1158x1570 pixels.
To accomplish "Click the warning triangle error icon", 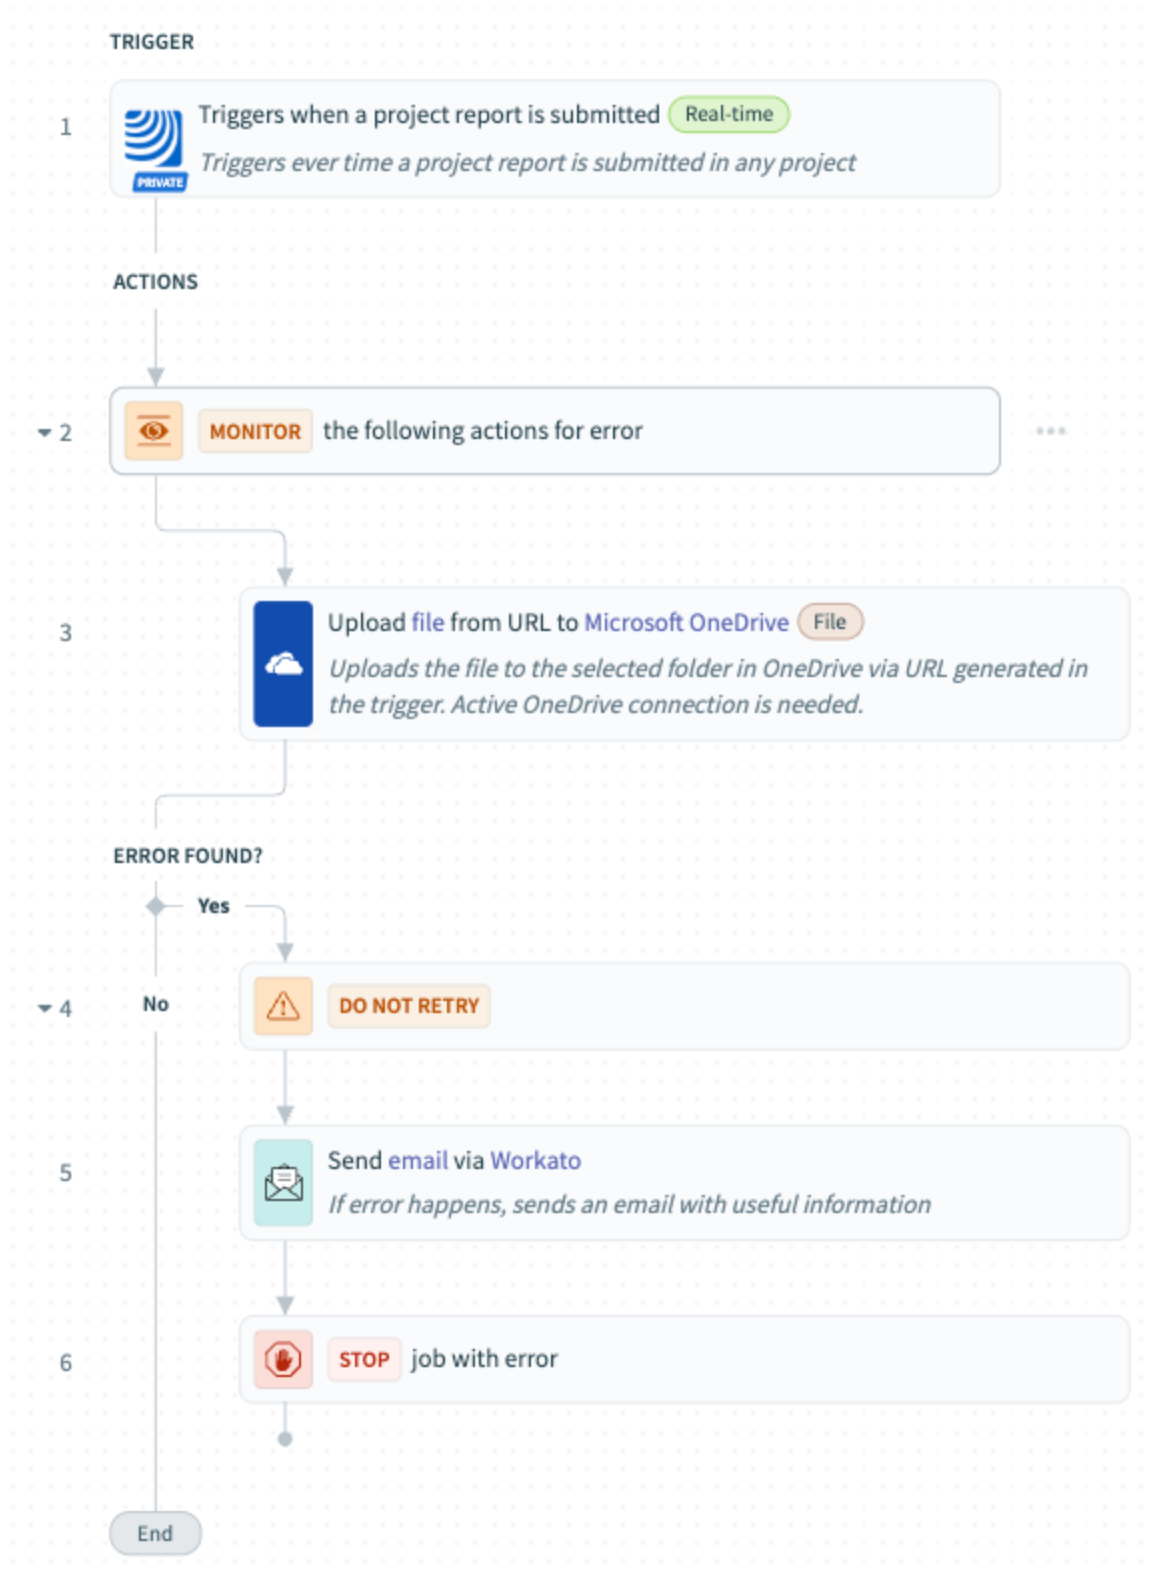I will point(283,1006).
